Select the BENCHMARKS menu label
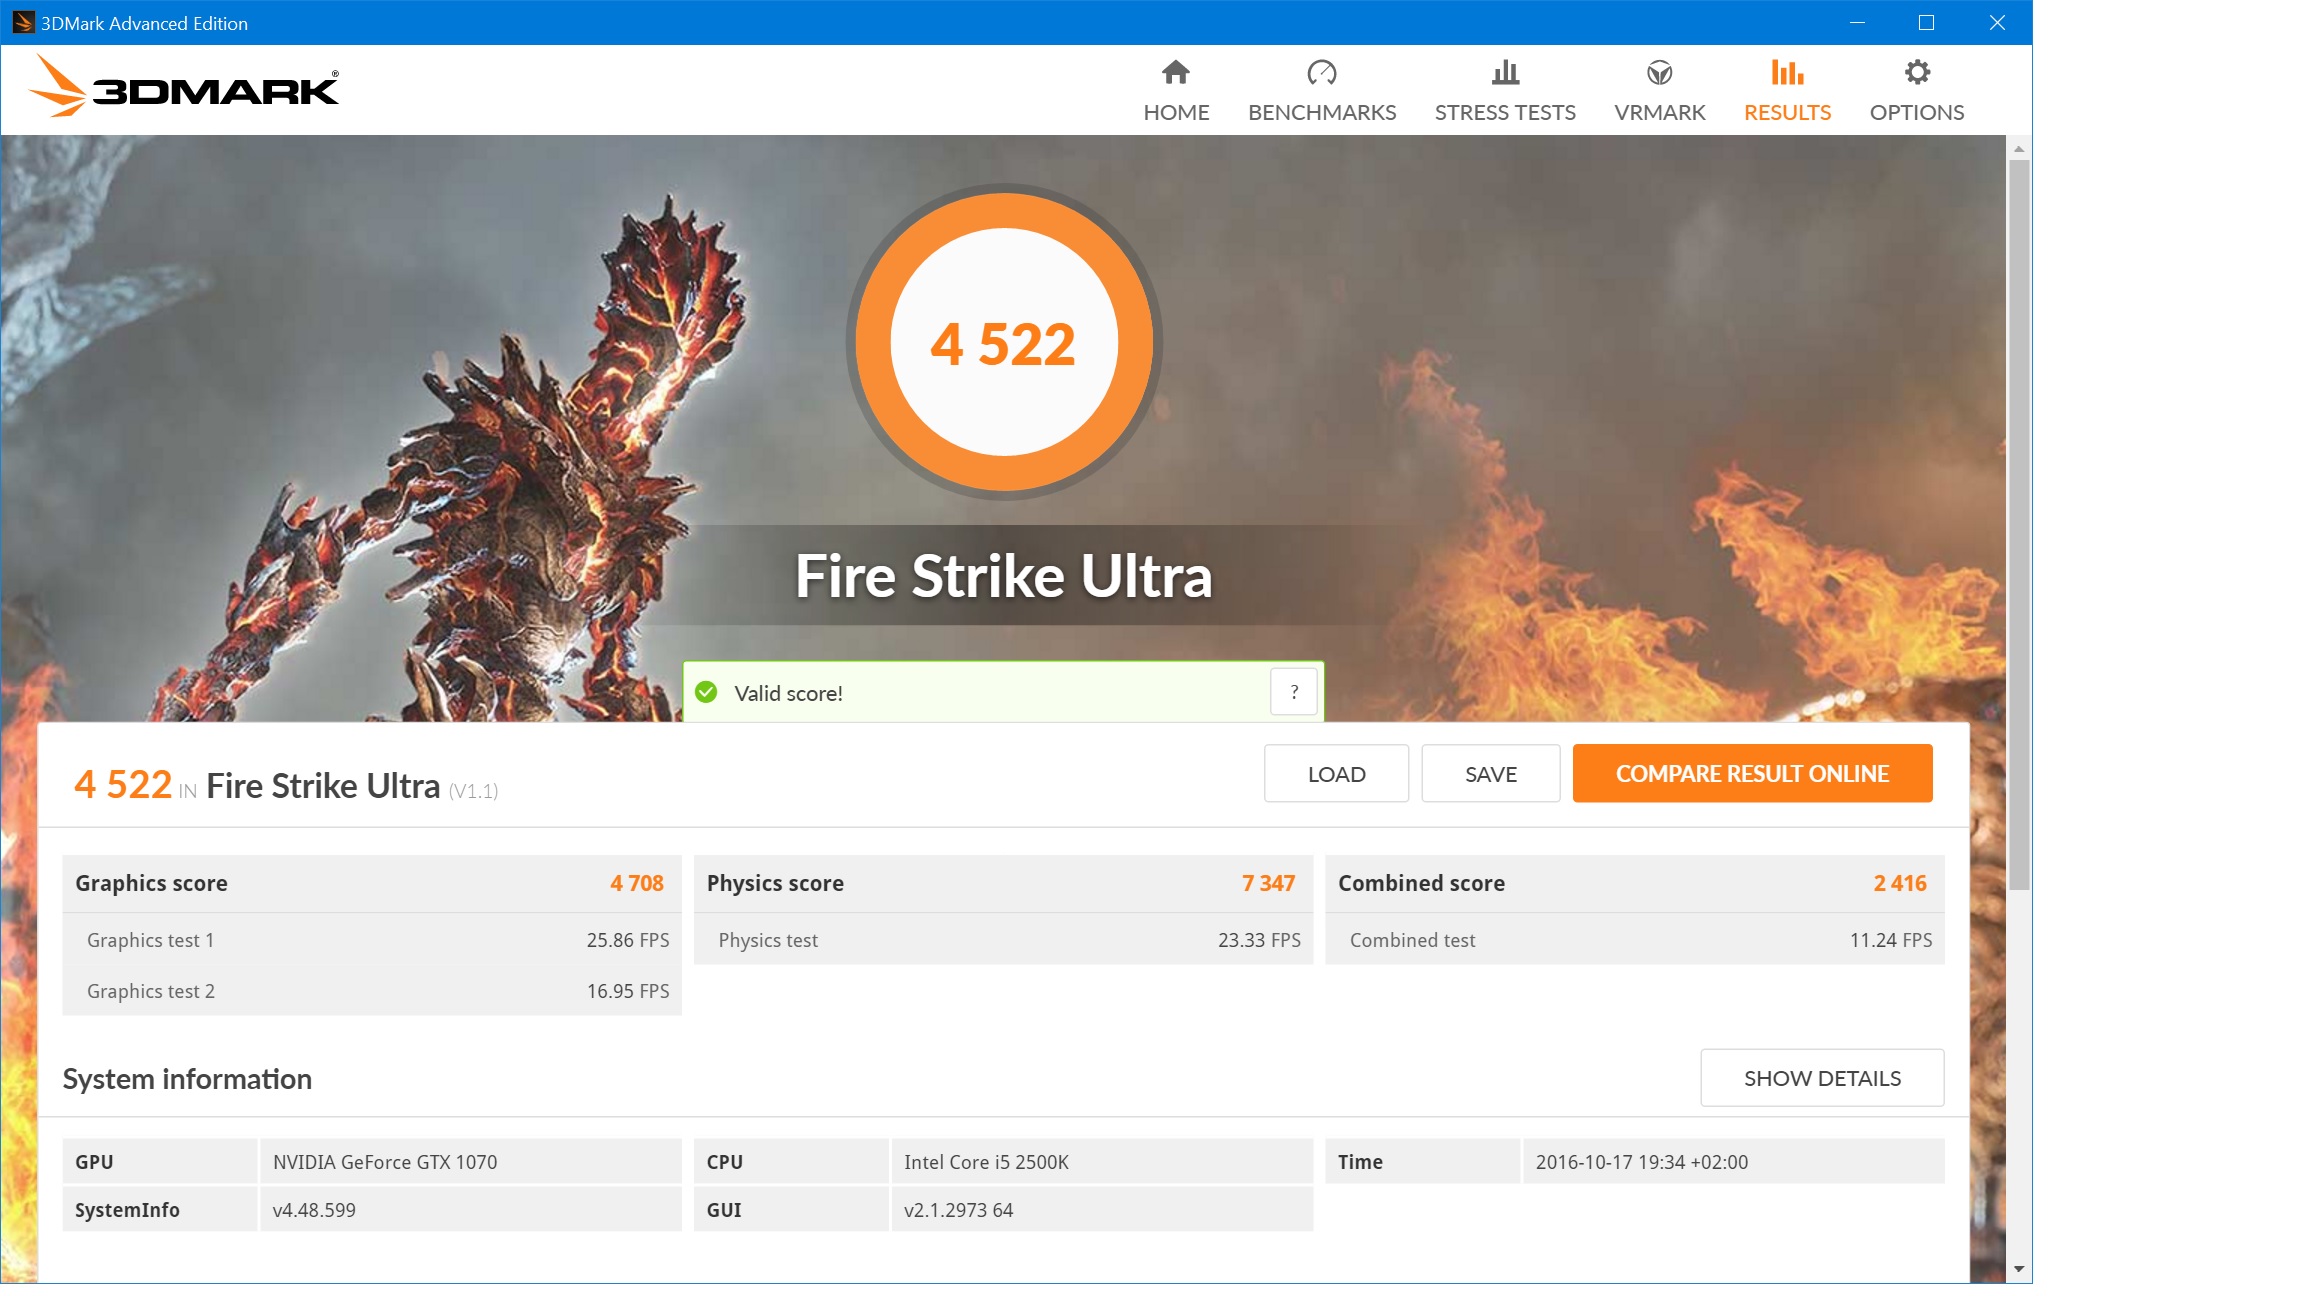 click(x=1321, y=112)
